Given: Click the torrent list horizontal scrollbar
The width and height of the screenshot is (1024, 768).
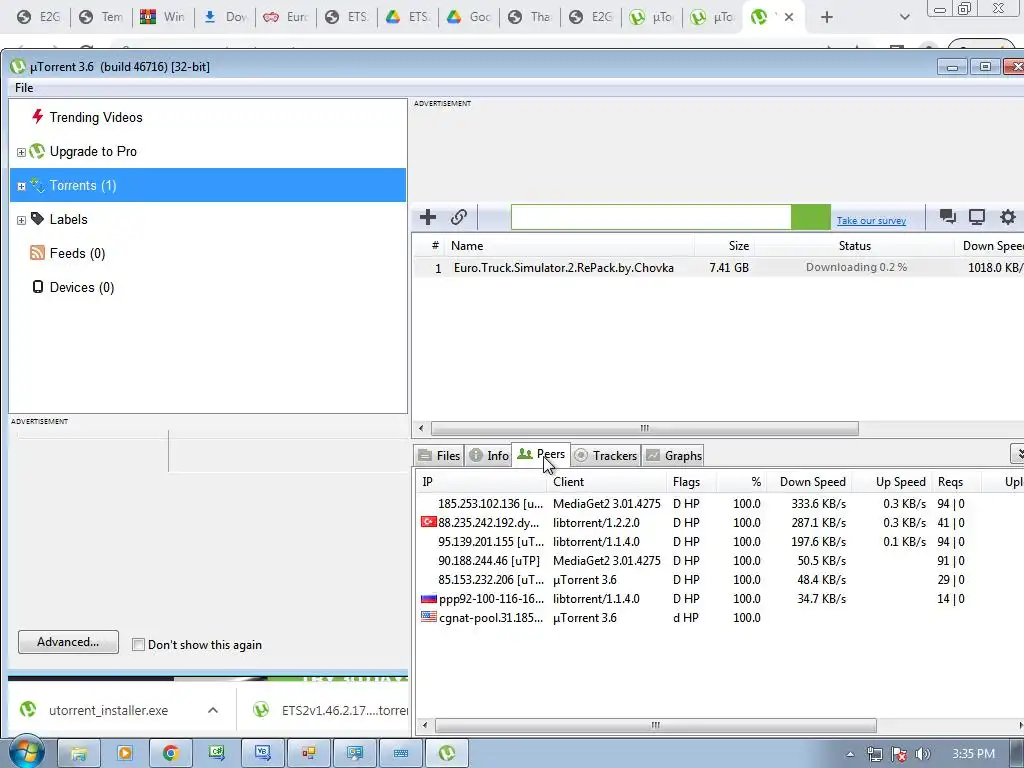Looking at the screenshot, I should pos(645,428).
